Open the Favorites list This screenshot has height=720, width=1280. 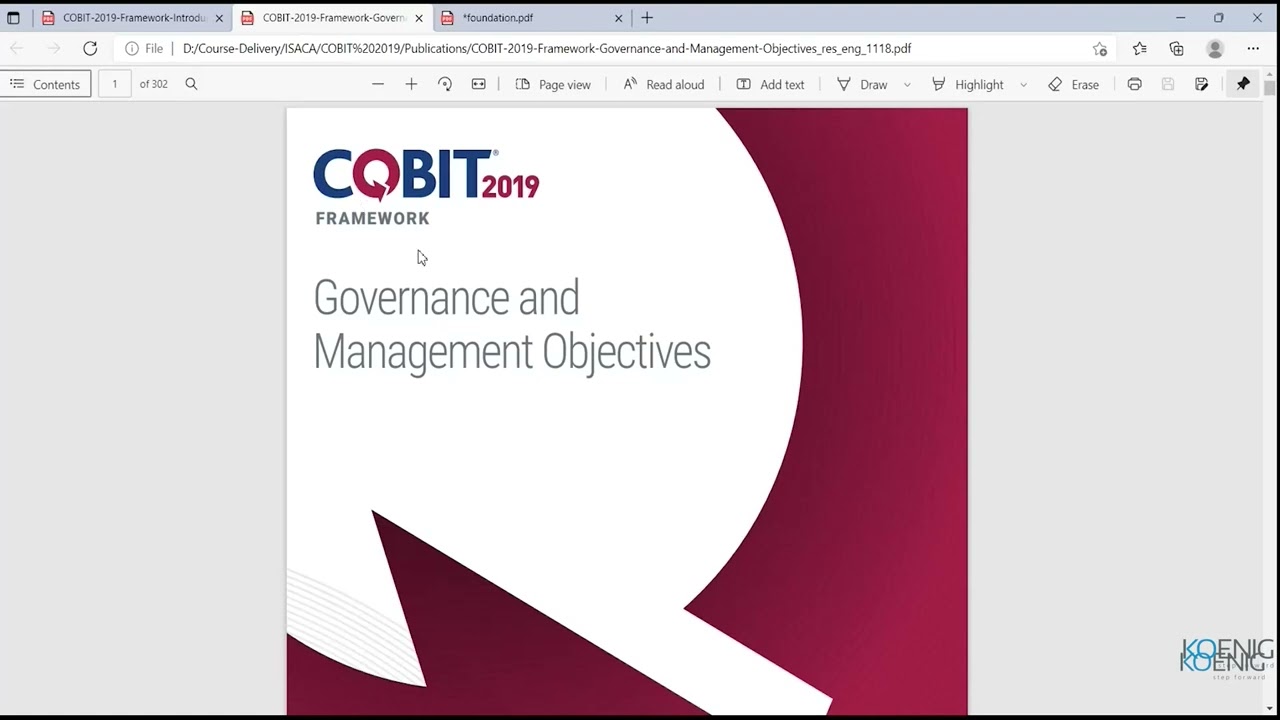pyautogui.click(x=1140, y=48)
